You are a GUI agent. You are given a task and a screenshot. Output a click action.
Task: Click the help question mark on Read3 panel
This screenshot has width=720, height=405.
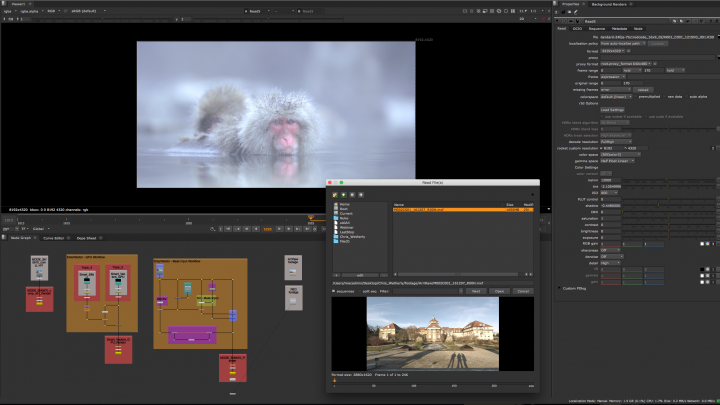[710, 21]
